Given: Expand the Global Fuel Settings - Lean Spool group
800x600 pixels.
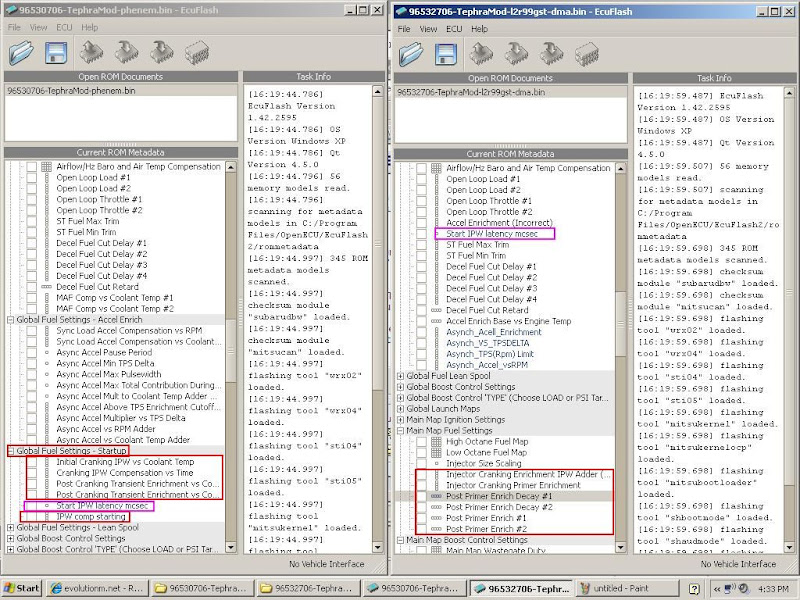Looking at the screenshot, I should pyautogui.click(x=10, y=527).
